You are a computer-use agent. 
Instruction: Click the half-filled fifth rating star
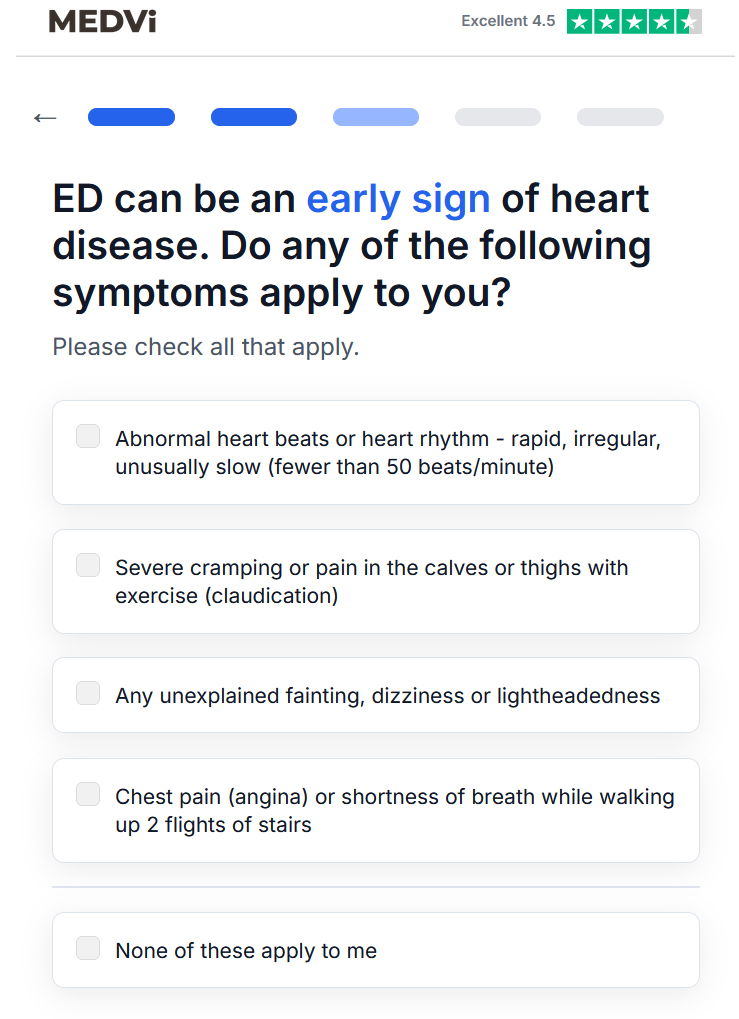tap(689, 21)
